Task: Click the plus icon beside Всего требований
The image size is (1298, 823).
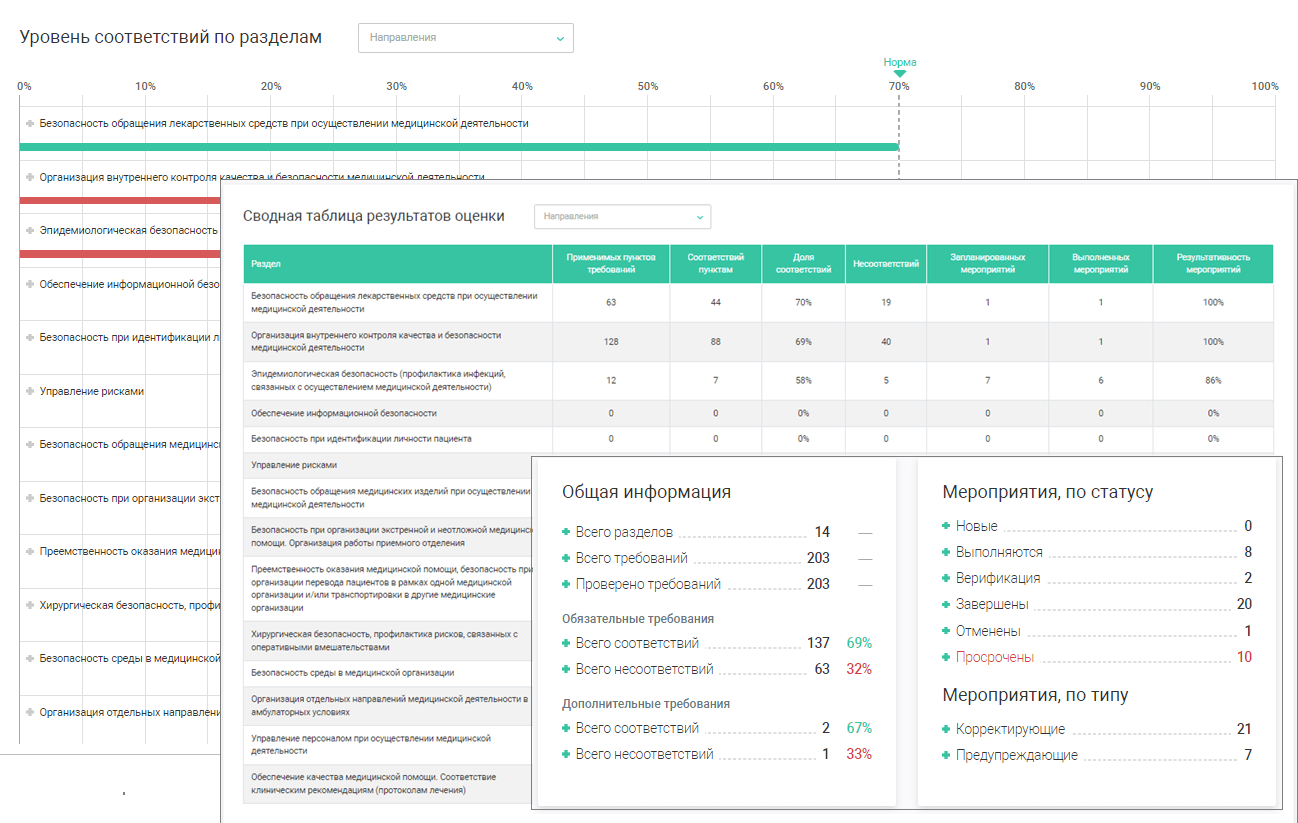Action: (x=567, y=558)
